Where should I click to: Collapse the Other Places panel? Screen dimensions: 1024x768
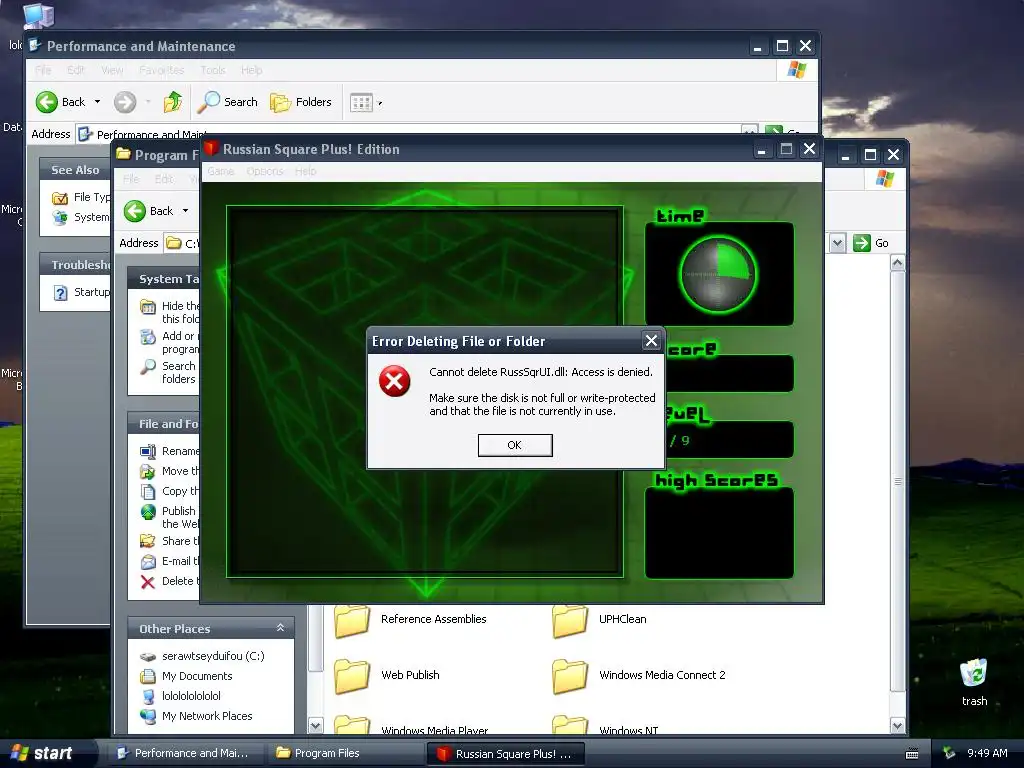[x=280, y=628]
